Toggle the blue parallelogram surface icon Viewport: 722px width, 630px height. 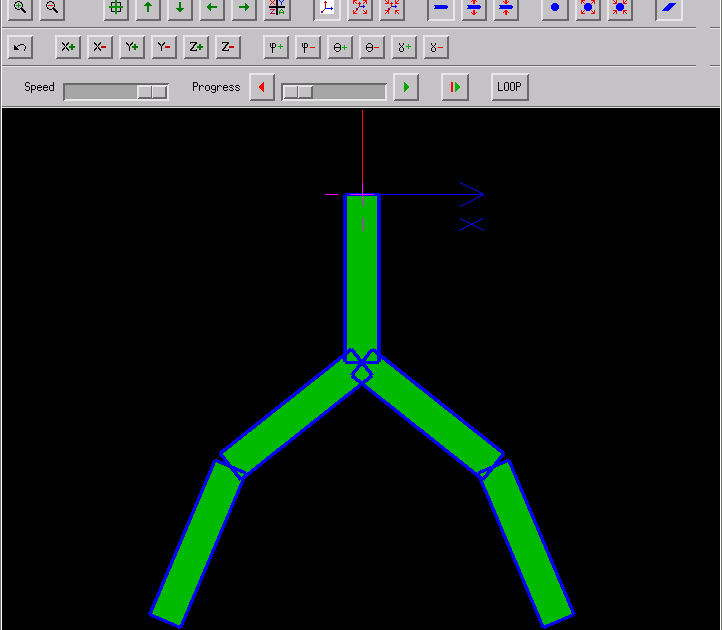tap(669, 8)
